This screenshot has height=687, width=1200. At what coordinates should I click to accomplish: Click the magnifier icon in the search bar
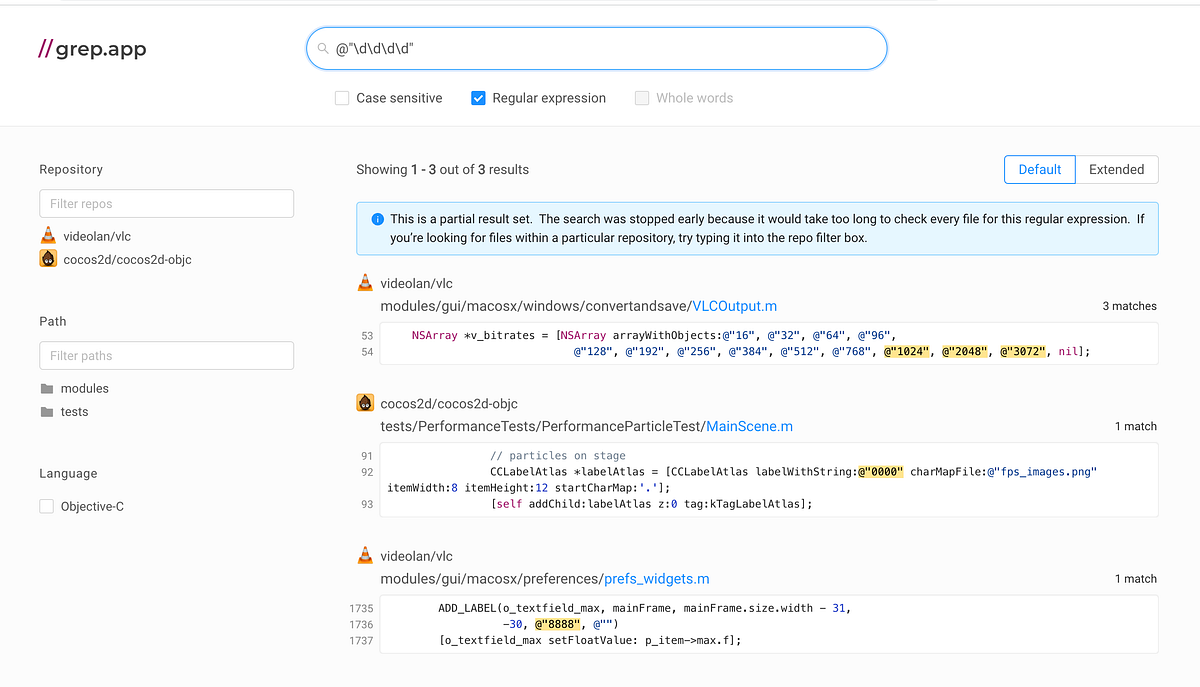(323, 48)
